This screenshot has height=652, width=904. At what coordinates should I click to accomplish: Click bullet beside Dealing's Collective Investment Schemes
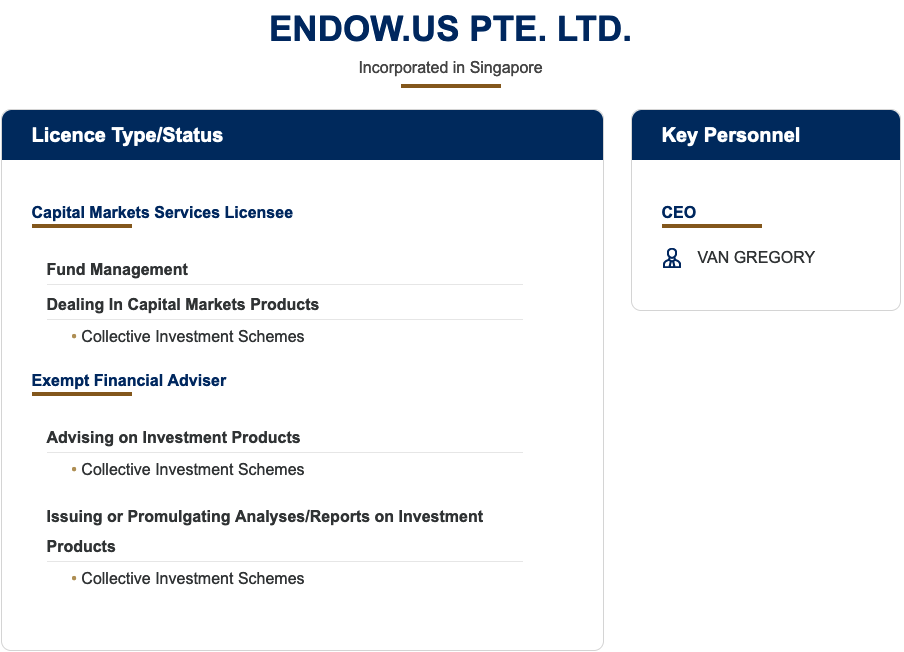[74, 336]
